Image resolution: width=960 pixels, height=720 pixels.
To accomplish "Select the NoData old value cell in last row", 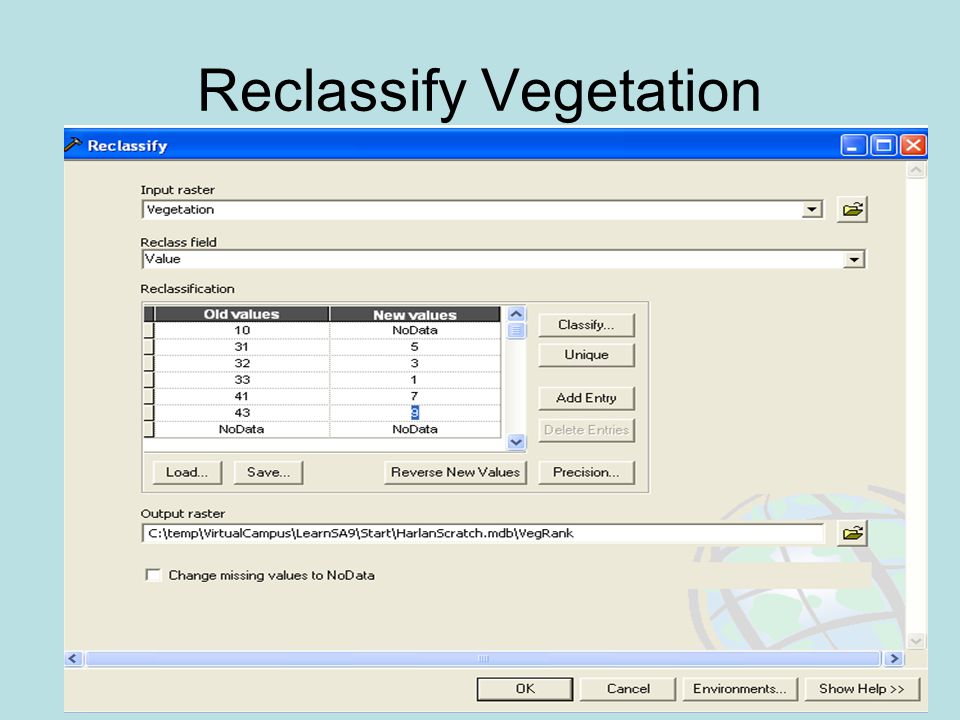I will [242, 430].
